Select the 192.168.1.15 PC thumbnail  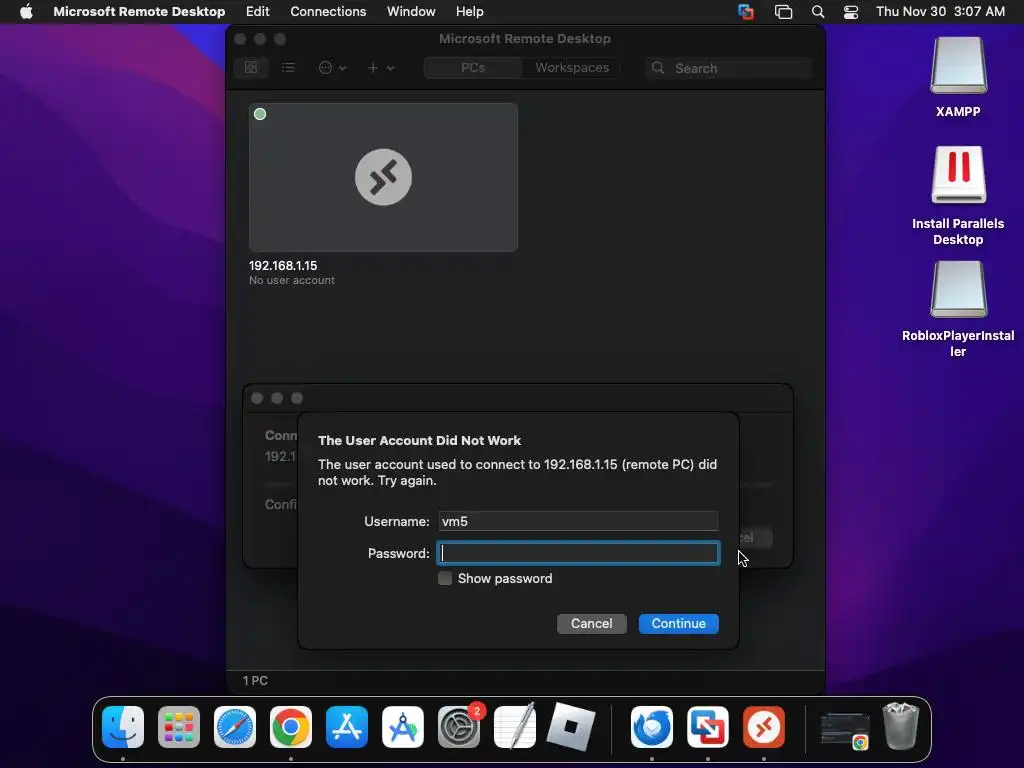(x=383, y=177)
